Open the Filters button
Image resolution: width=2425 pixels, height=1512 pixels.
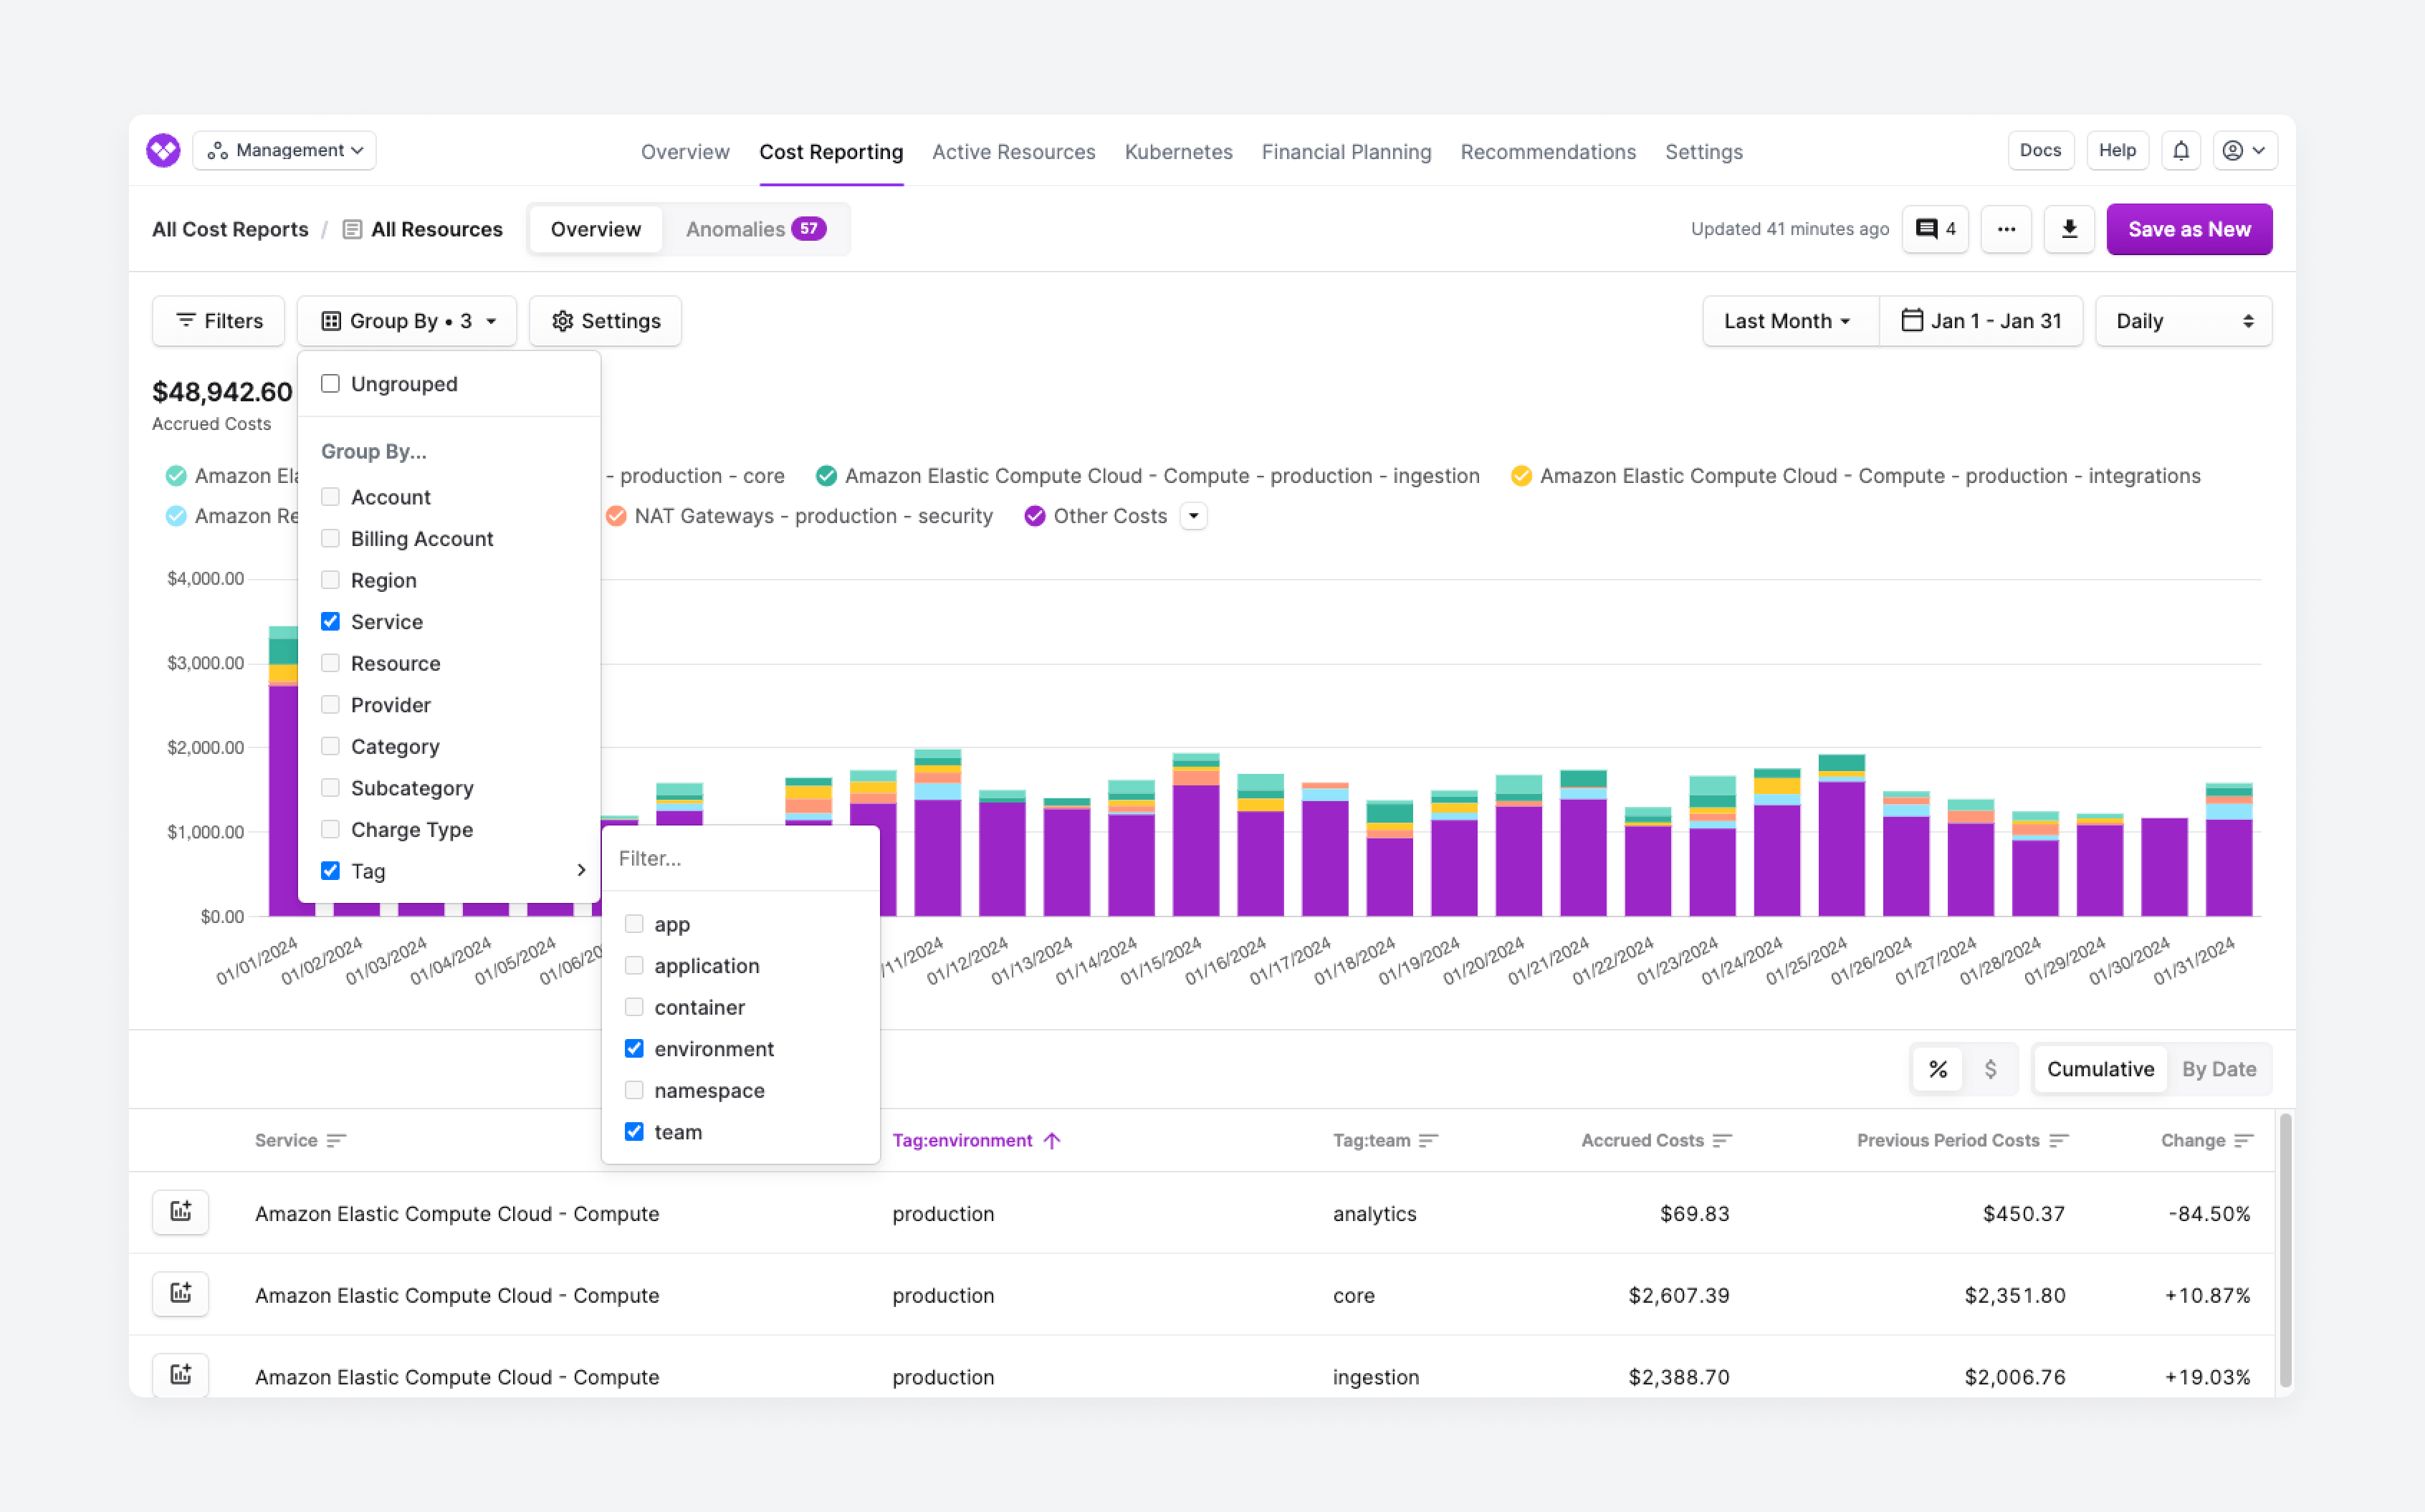[219, 321]
